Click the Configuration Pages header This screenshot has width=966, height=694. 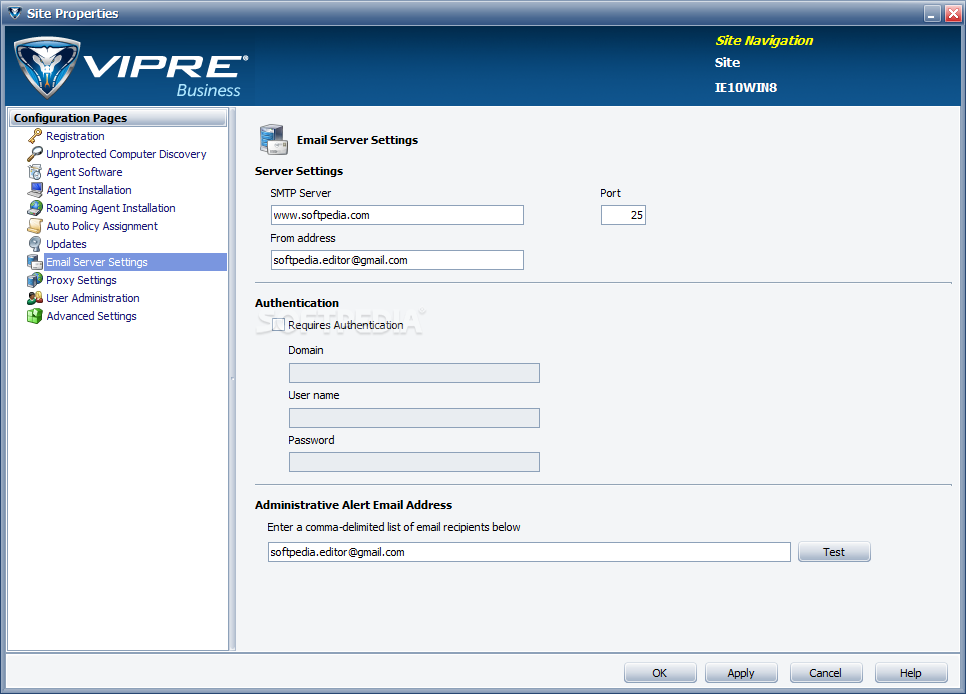coord(118,118)
